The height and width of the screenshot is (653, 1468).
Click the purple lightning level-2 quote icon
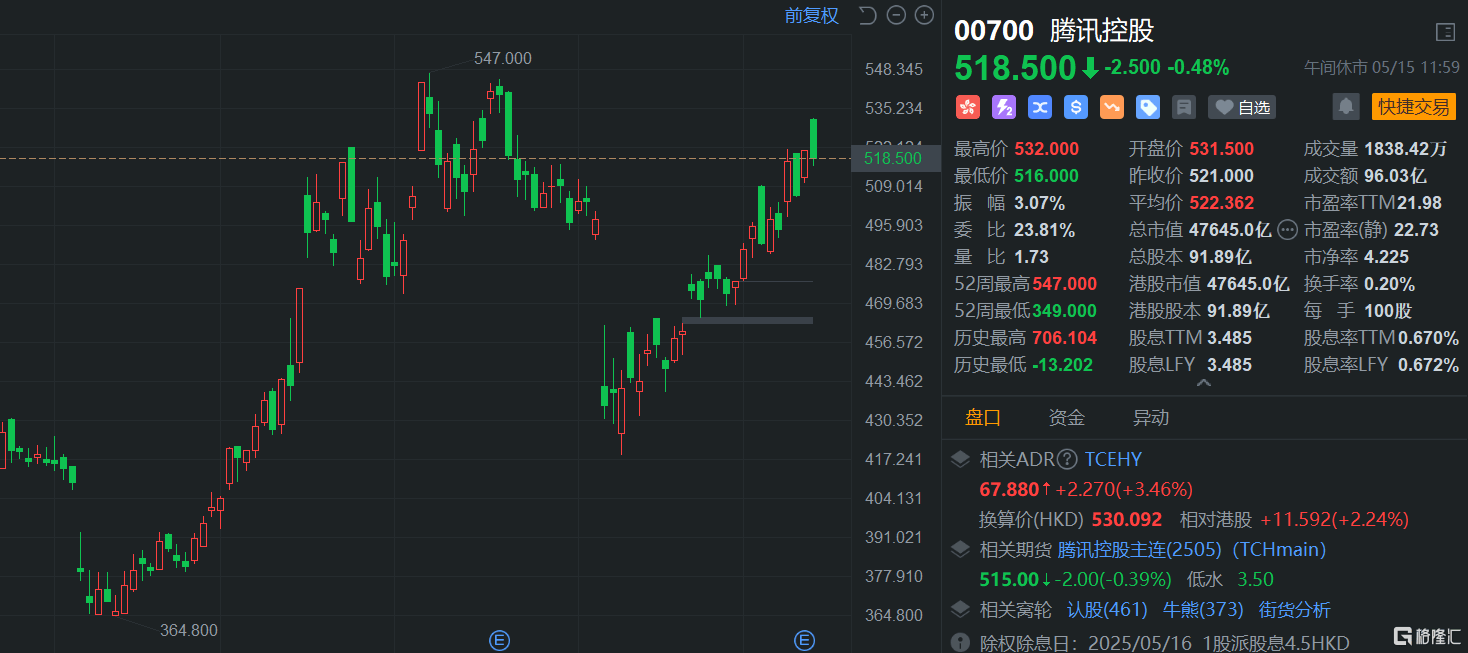click(x=1003, y=107)
